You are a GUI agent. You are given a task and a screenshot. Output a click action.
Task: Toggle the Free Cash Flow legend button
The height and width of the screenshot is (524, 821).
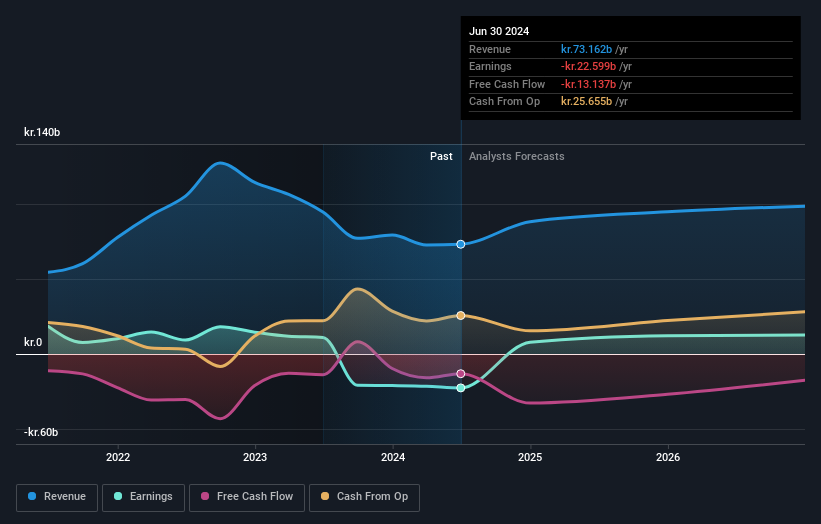(x=247, y=497)
